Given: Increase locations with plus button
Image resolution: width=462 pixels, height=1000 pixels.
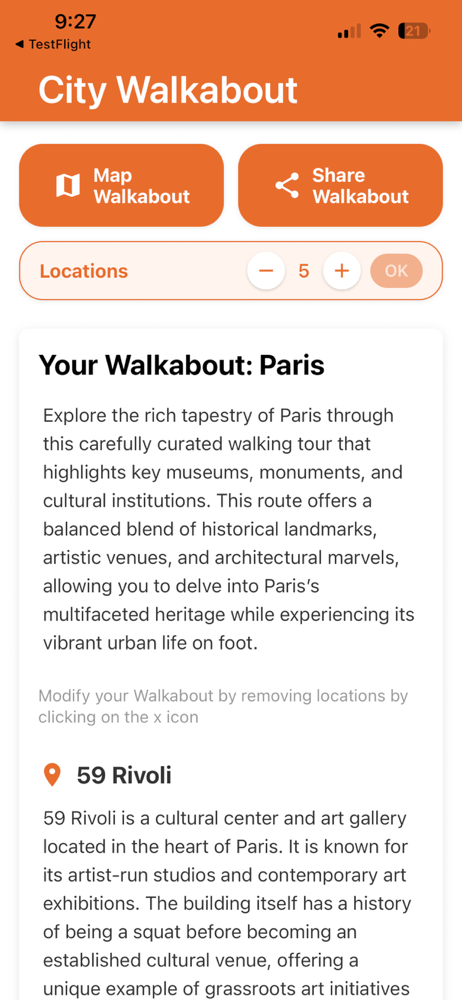Looking at the screenshot, I should (x=342, y=271).
